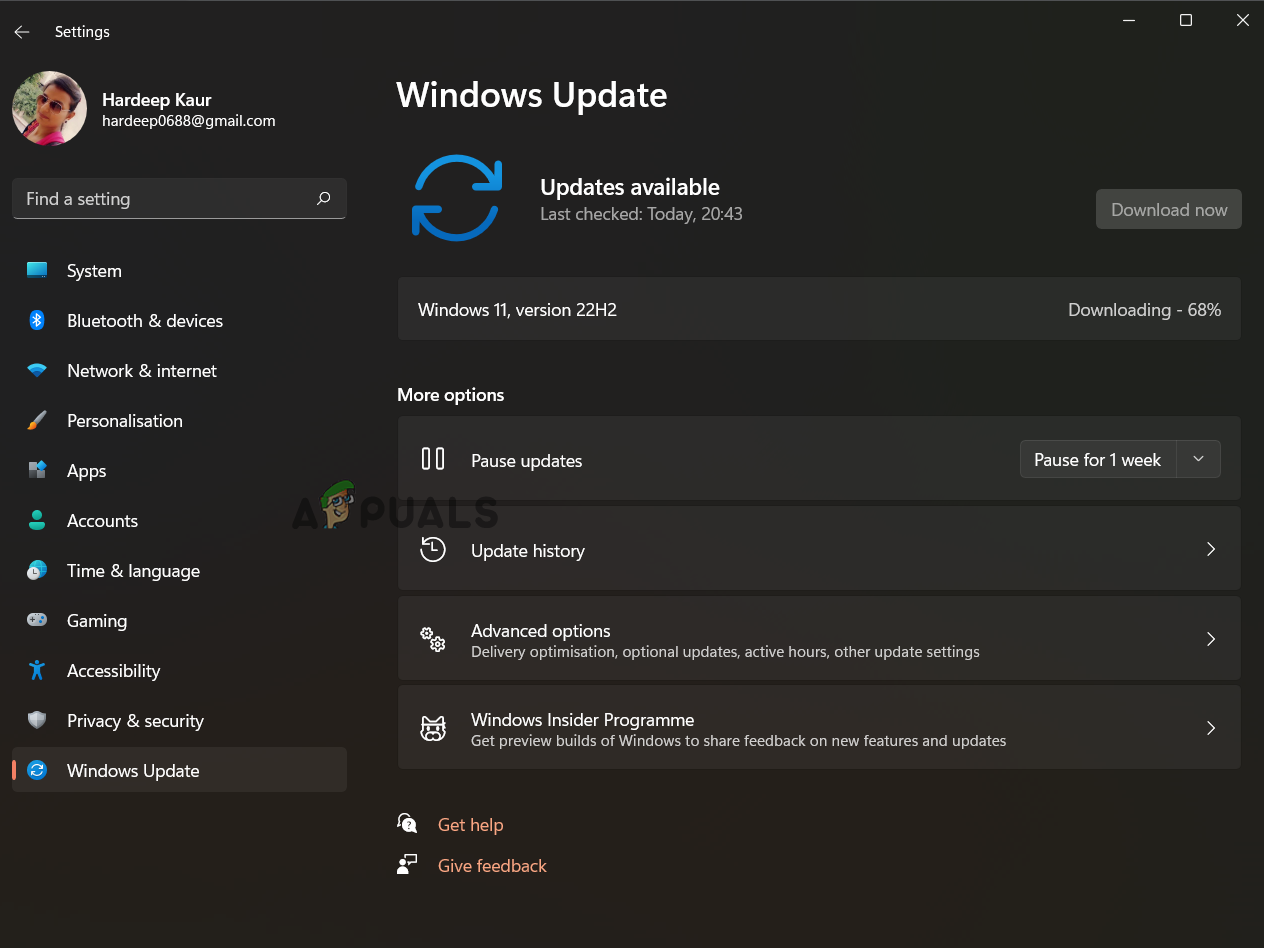Click the pause bars icon
Viewport: 1264px width, 948px height.
[x=433, y=459]
